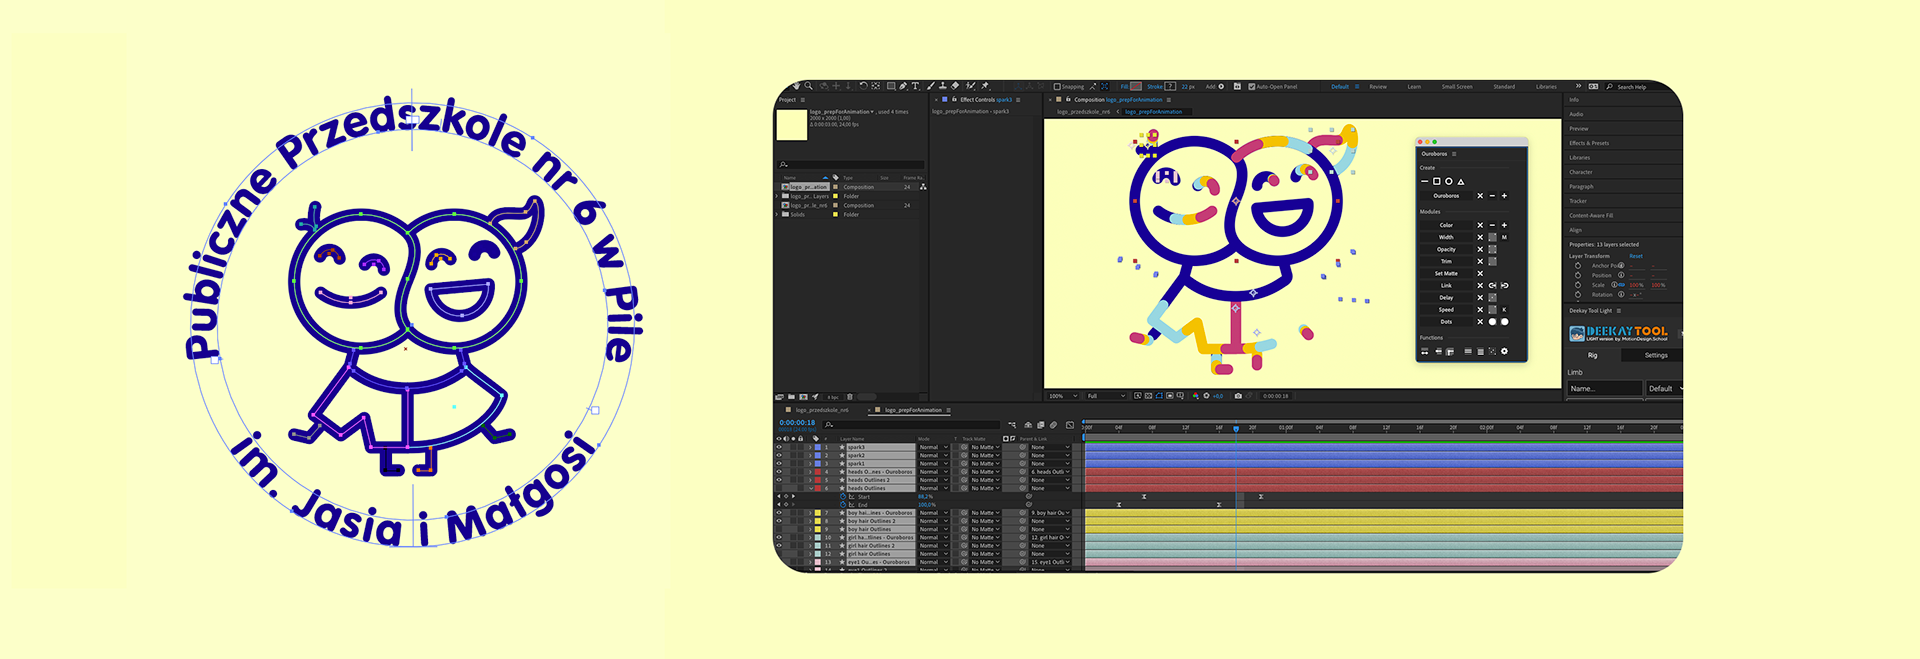The height and width of the screenshot is (659, 1920).
Task: Hide the spark1 layer eye toggle
Action: [x=779, y=464]
